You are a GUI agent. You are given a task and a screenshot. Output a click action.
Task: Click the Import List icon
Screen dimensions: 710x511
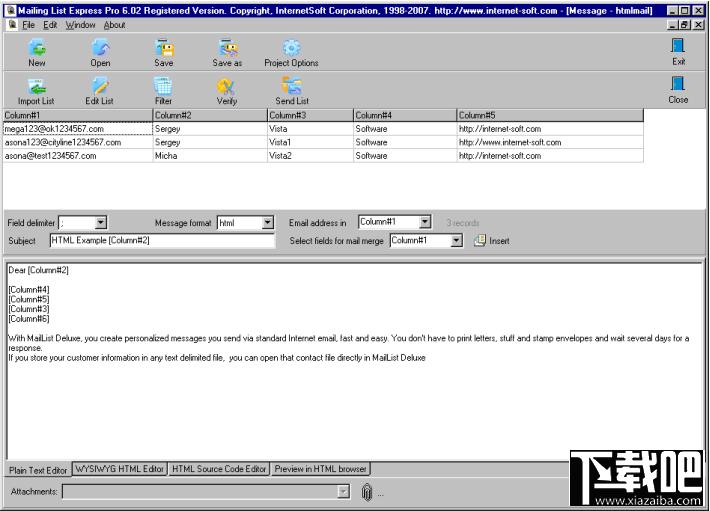36,86
